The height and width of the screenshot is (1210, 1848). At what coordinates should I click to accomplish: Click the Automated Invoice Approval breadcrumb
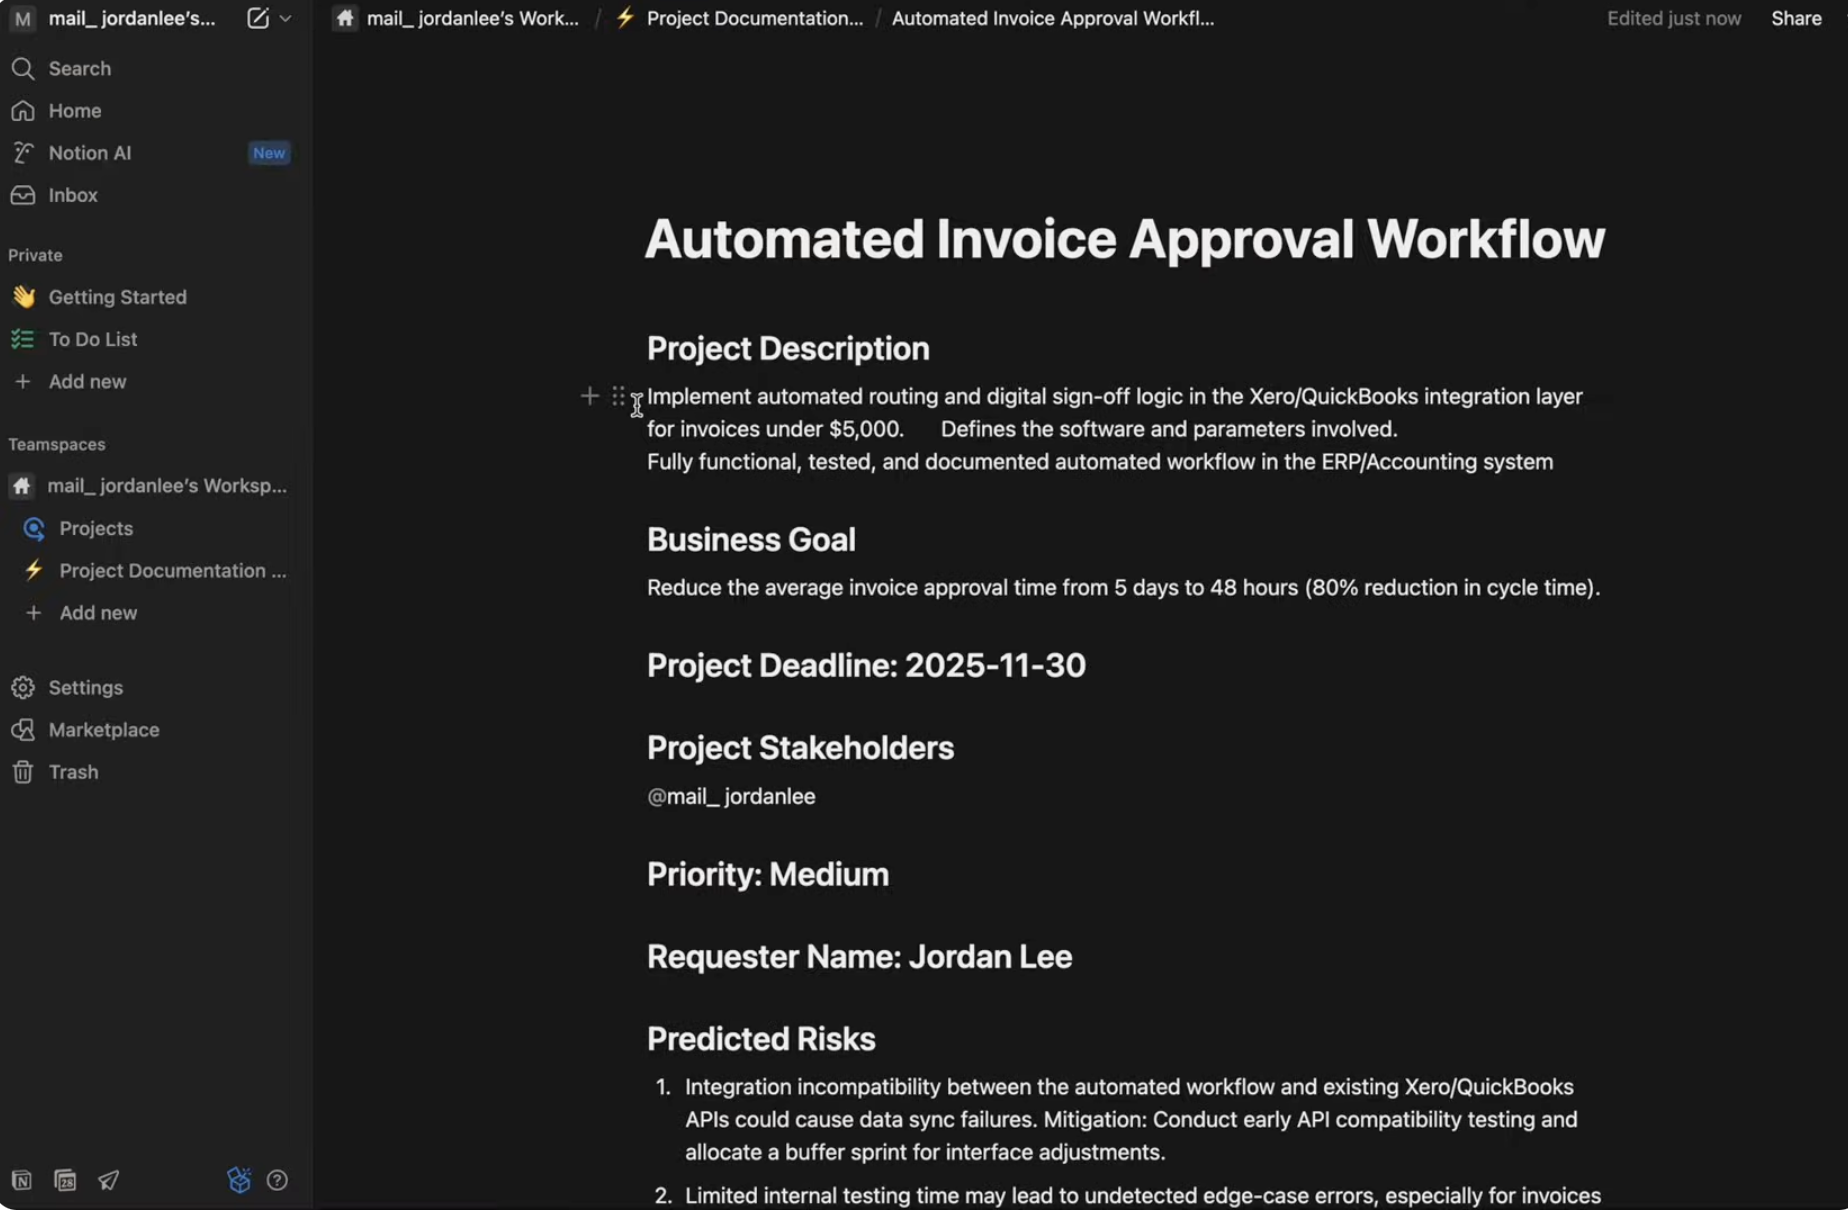[x=1053, y=18]
